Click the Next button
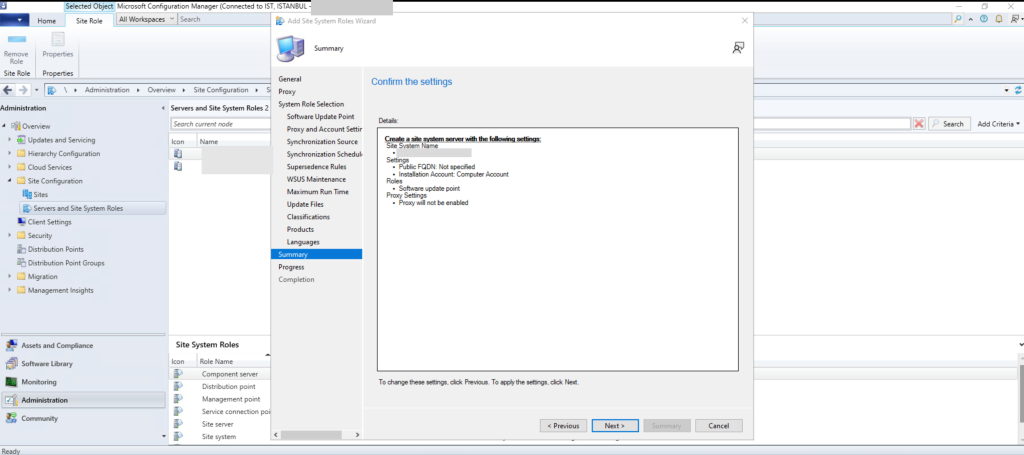 tap(614, 425)
